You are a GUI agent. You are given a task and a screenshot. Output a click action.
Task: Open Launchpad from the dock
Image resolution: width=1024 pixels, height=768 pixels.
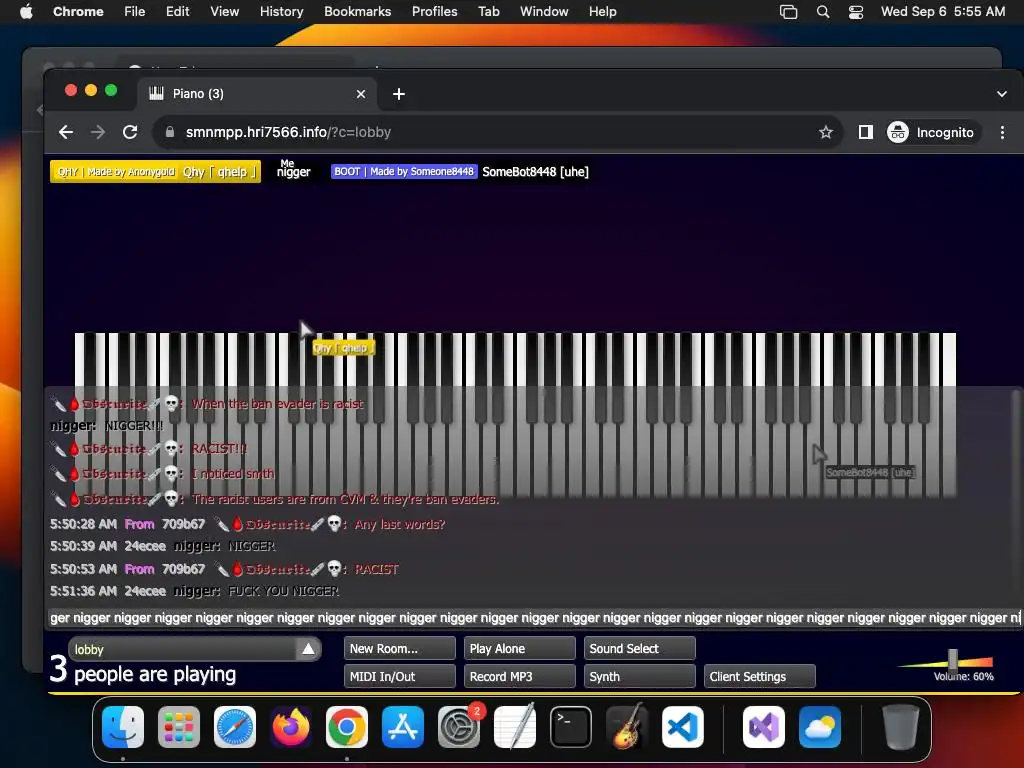[178, 727]
